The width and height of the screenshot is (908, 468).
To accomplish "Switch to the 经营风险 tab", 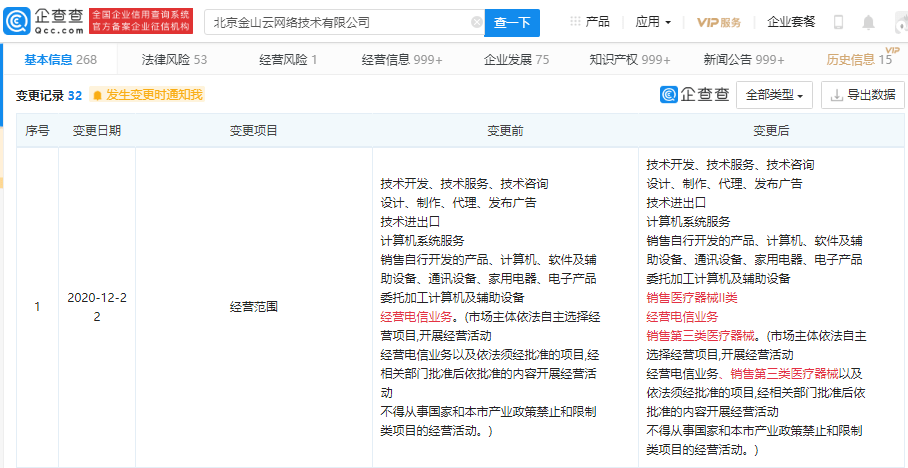I will [288, 60].
